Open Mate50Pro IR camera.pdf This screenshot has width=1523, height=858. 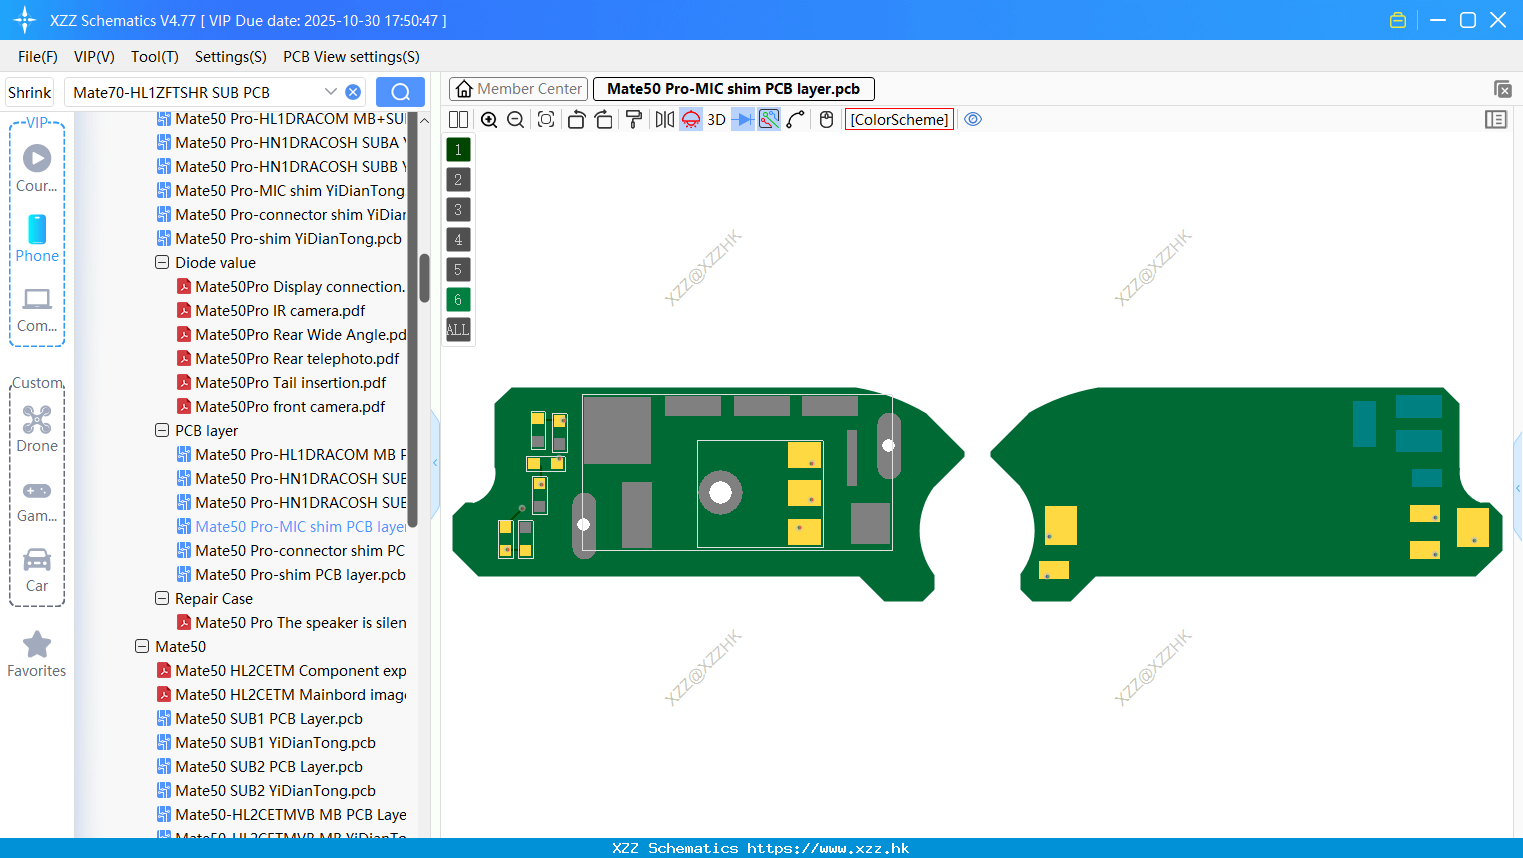pyautogui.click(x=280, y=311)
